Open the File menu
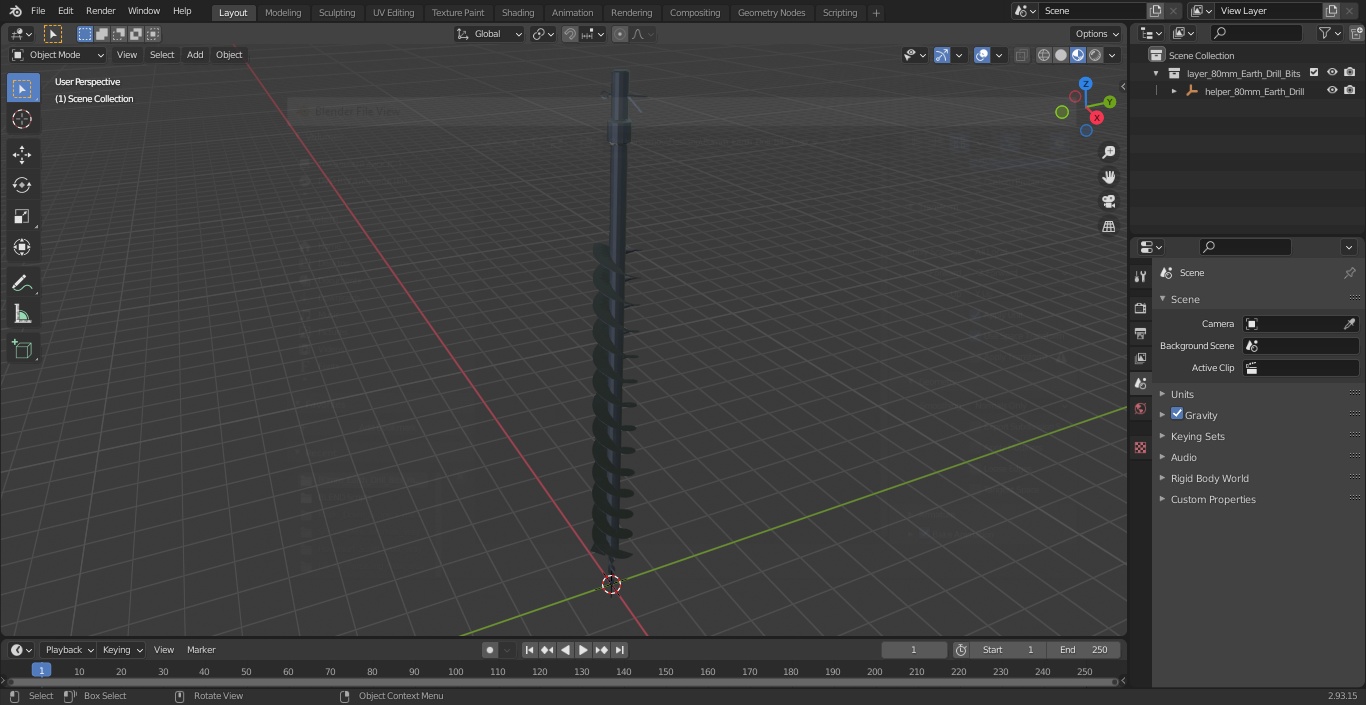 (x=38, y=11)
